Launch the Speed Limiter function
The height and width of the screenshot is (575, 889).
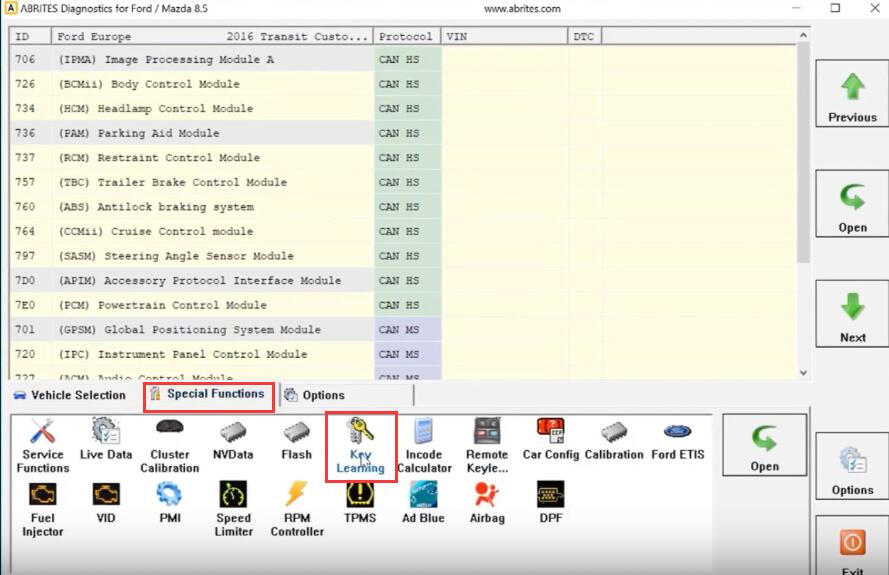(233, 509)
